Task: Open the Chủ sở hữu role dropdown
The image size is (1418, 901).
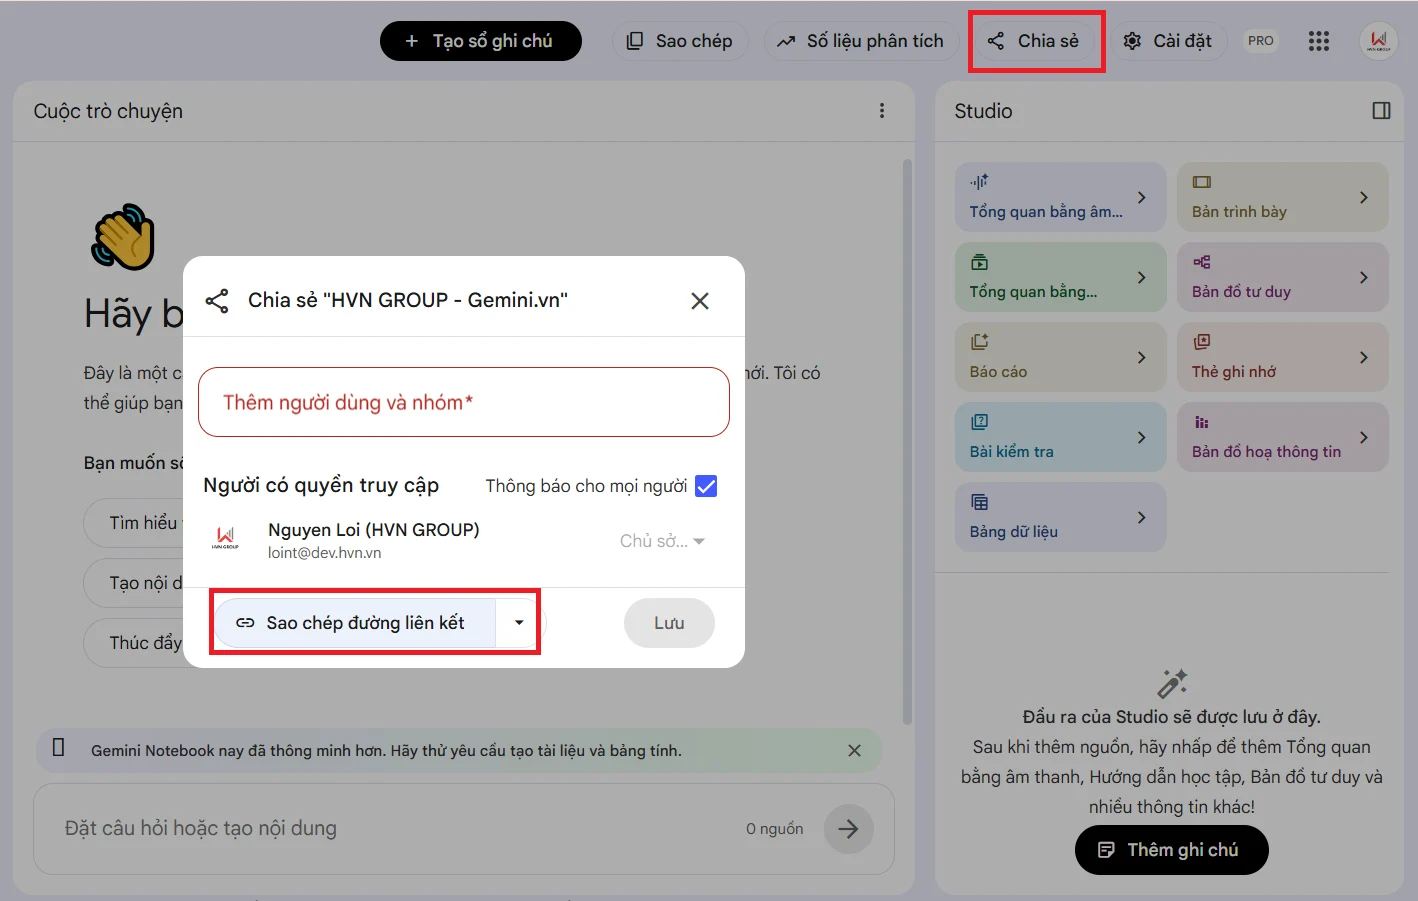Action: tap(662, 541)
